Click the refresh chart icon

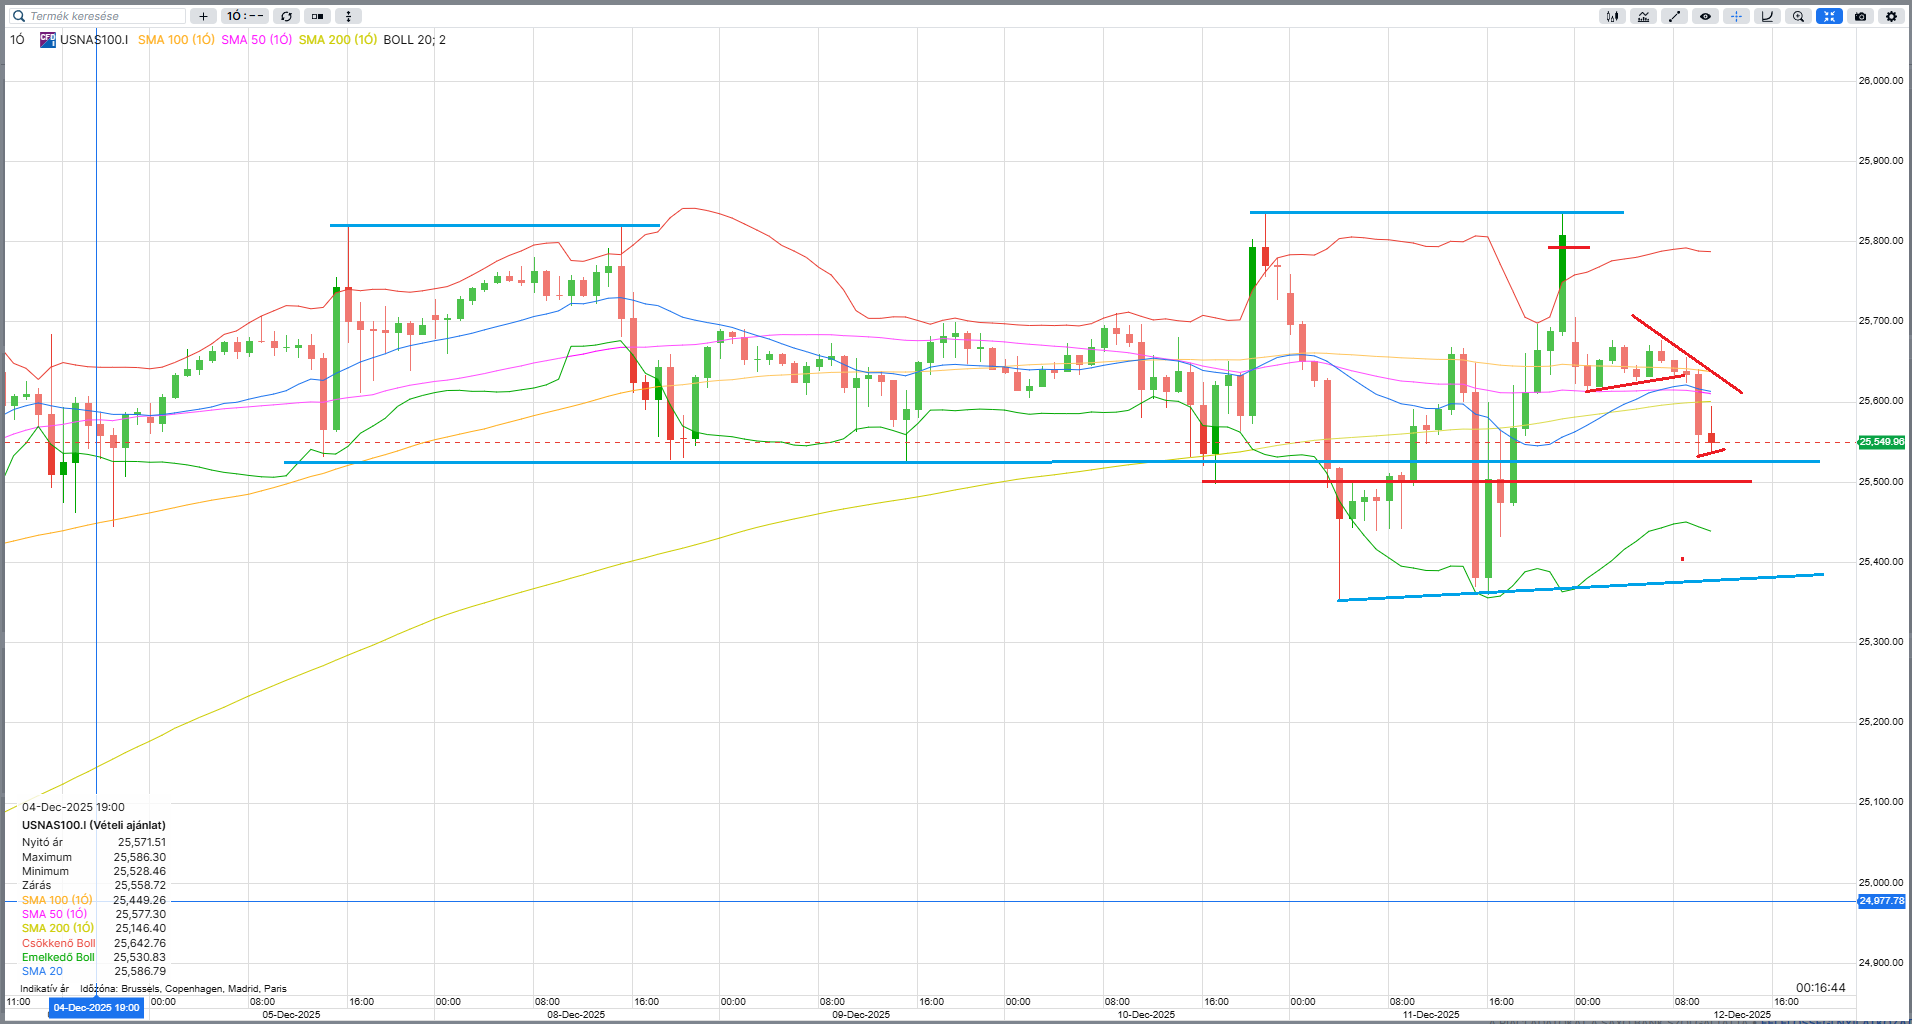[x=286, y=16]
